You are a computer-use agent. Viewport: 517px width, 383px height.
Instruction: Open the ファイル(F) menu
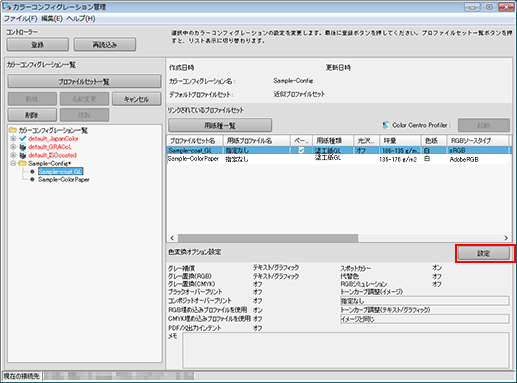pyautogui.click(x=20, y=19)
